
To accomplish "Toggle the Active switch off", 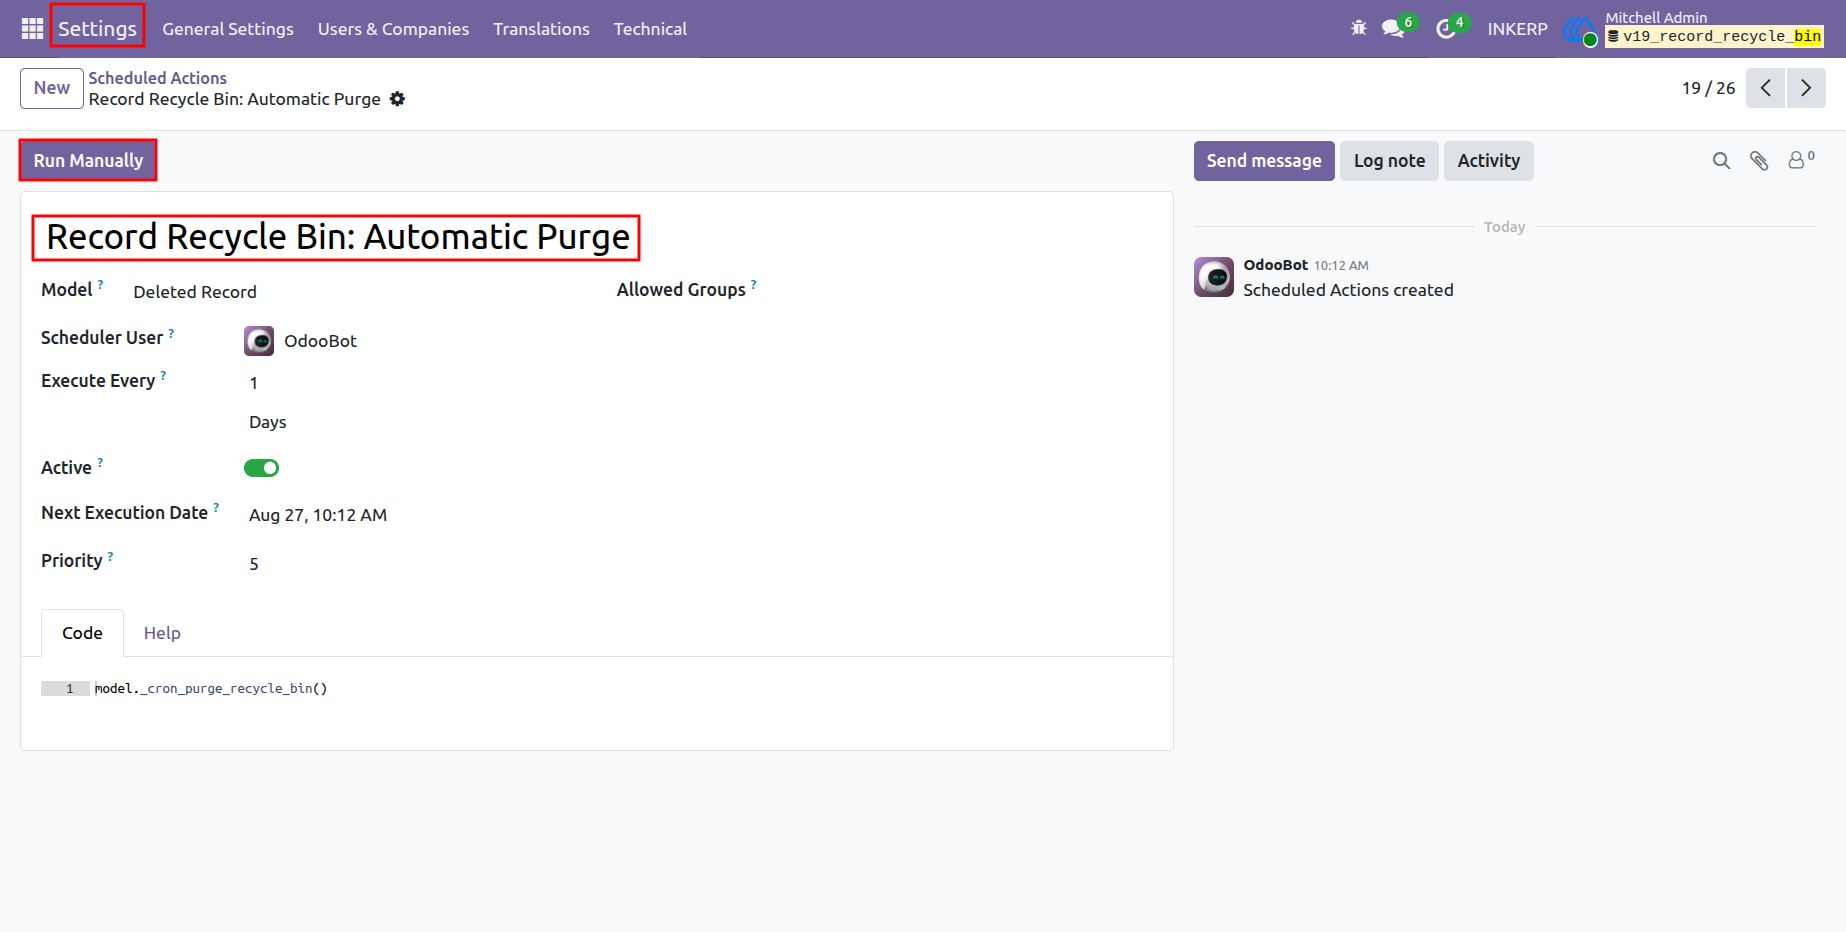I will [261, 468].
